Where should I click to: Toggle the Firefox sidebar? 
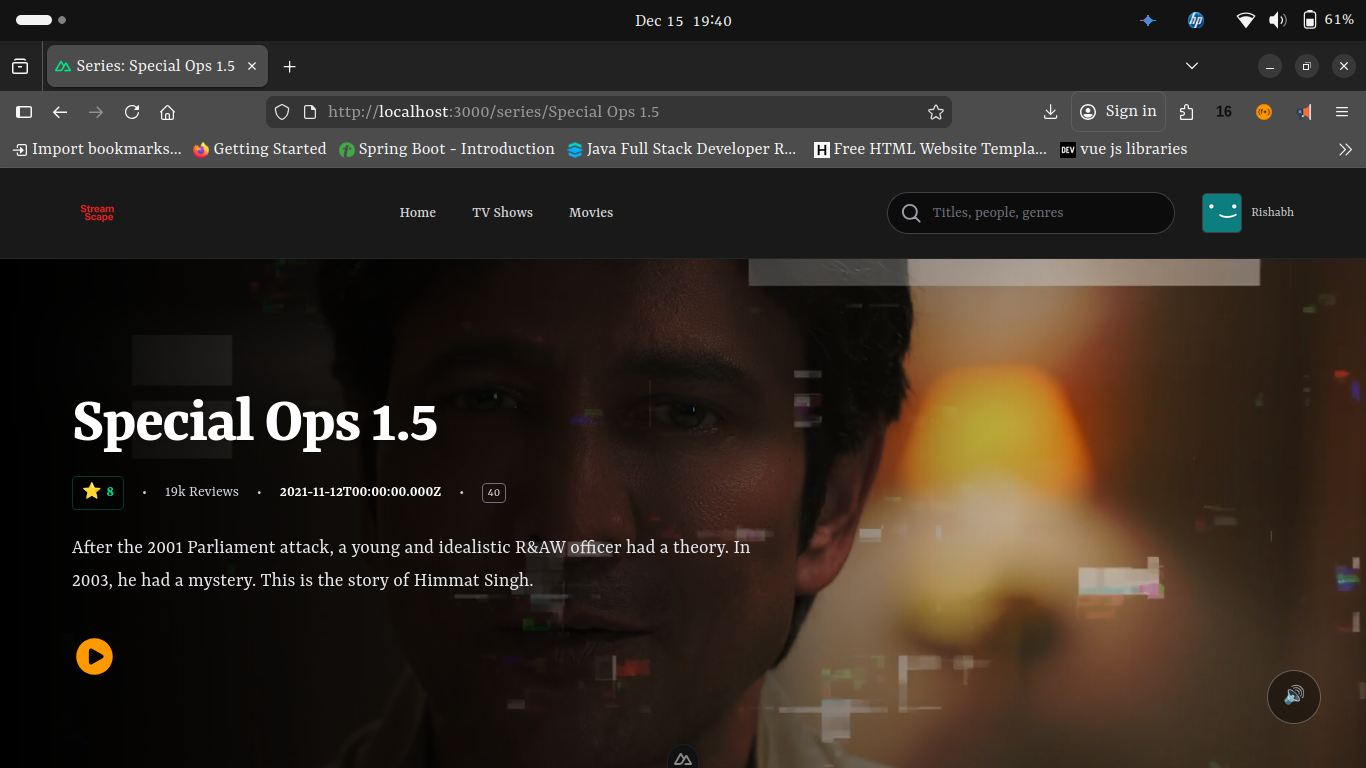(24, 112)
